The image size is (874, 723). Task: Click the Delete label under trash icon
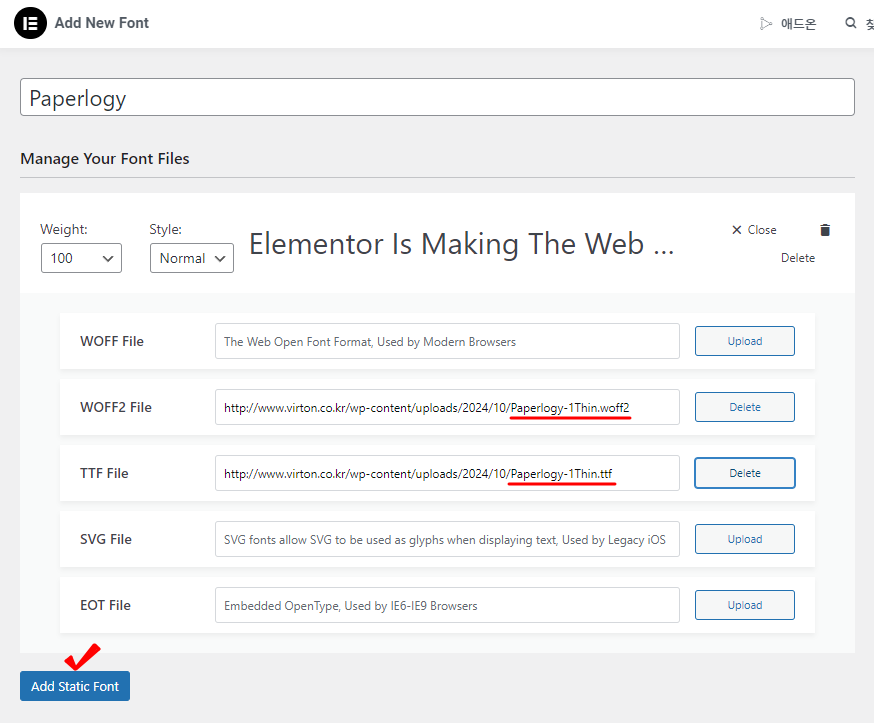click(x=798, y=258)
